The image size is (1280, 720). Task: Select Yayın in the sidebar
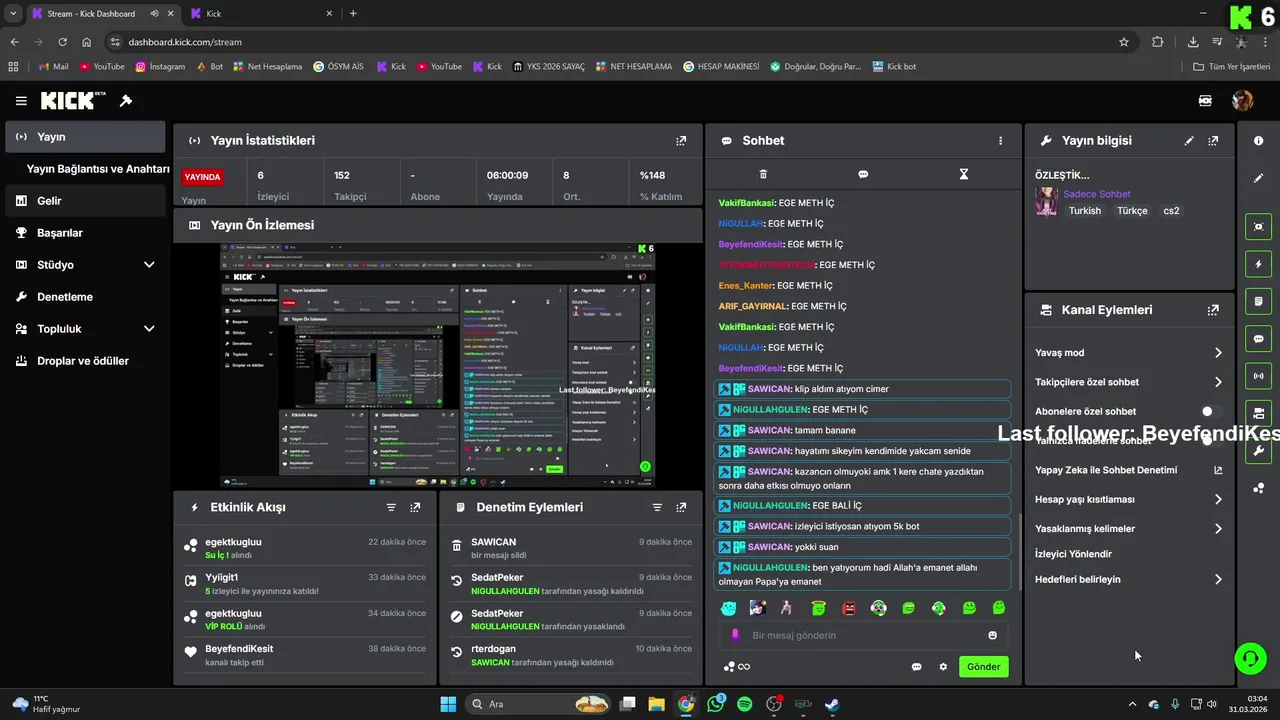85,137
